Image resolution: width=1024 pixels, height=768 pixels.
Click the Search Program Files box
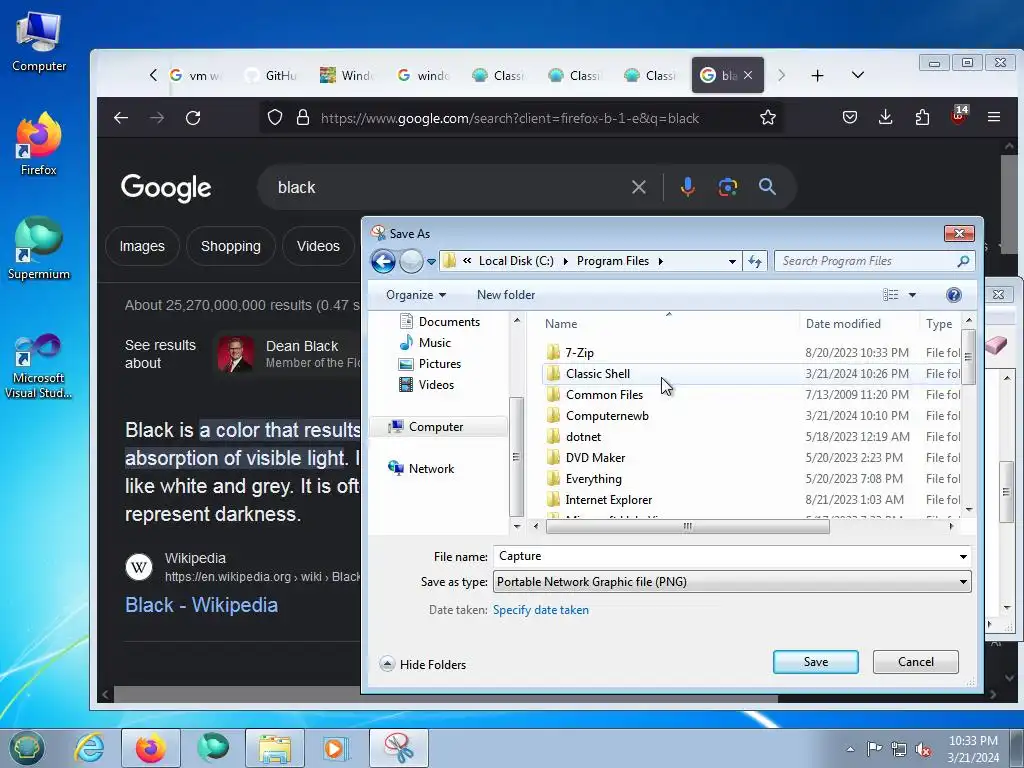click(x=874, y=261)
